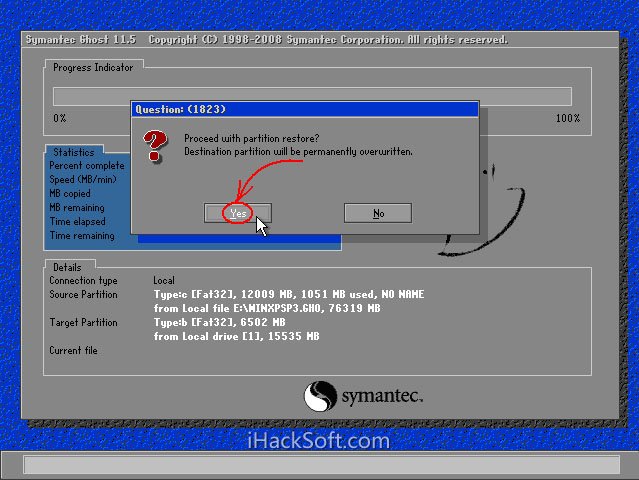Click the Symantec yin-yang logo icon
This screenshot has width=639, height=480.
320,395
